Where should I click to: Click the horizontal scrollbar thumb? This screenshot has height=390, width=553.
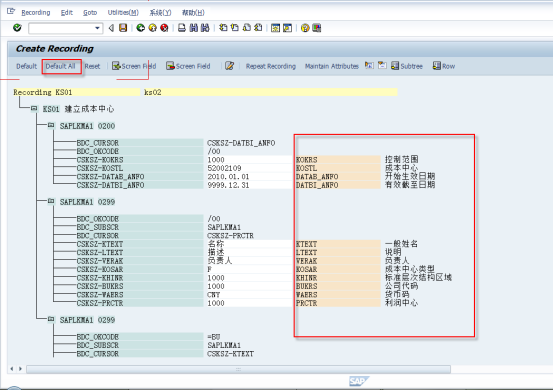coord(238,369)
